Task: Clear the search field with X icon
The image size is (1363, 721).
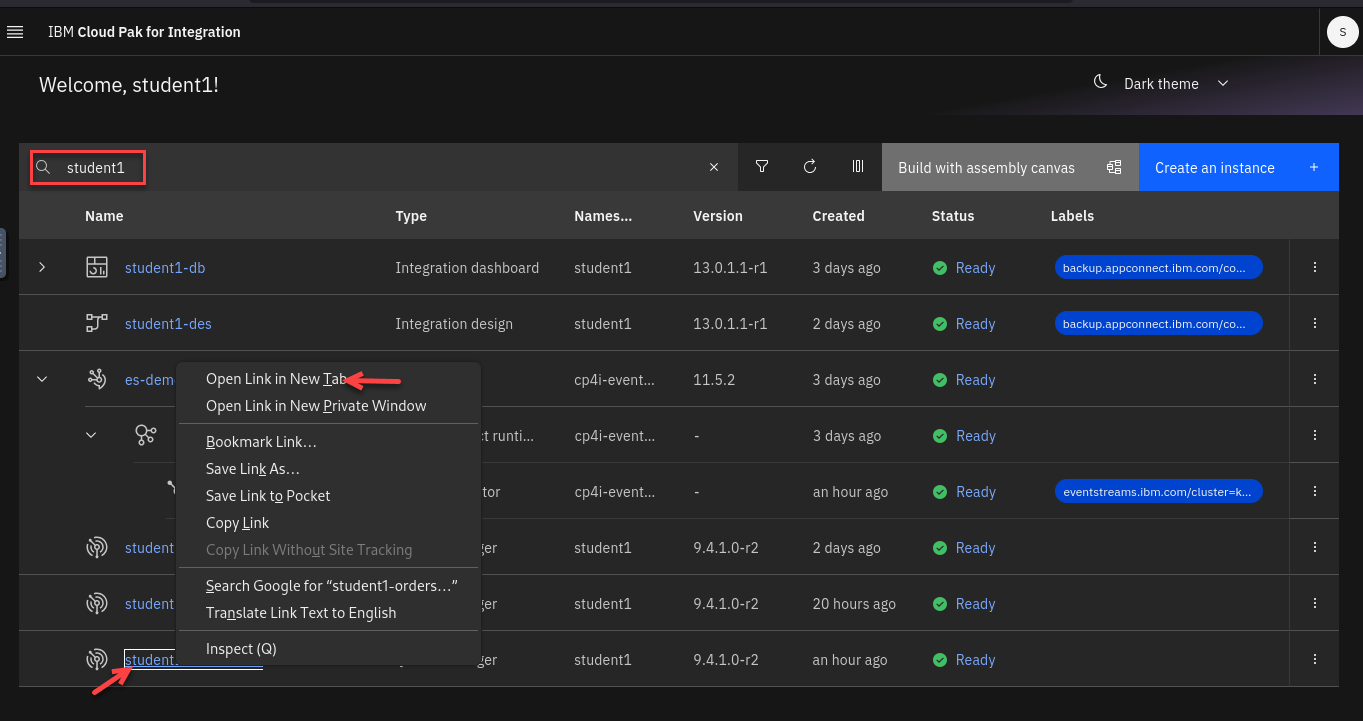Action: pyautogui.click(x=714, y=168)
